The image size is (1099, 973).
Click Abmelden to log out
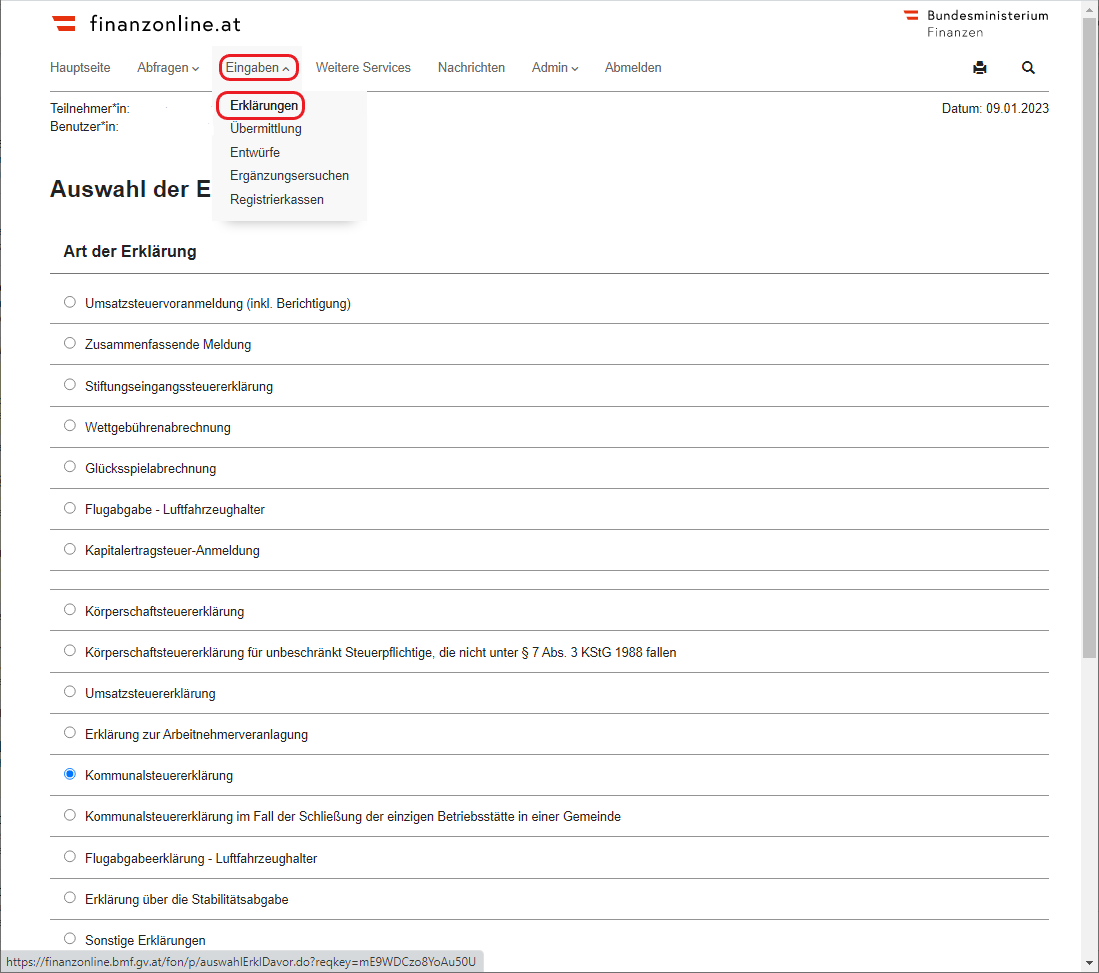[633, 68]
